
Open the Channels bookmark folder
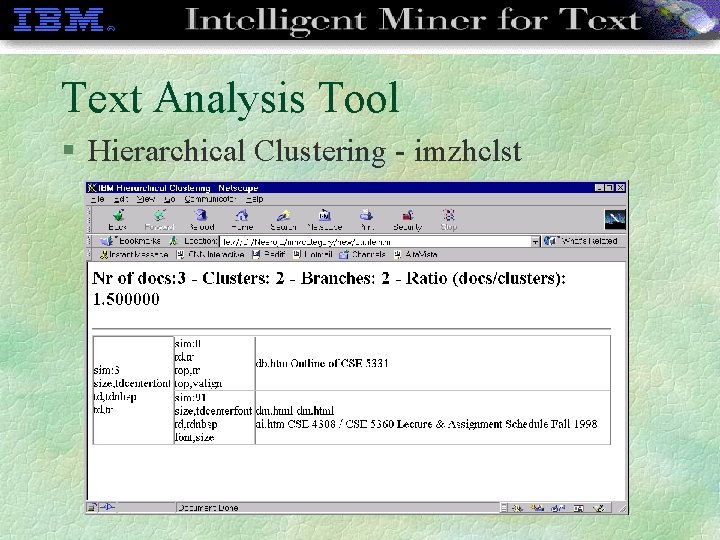point(362,254)
